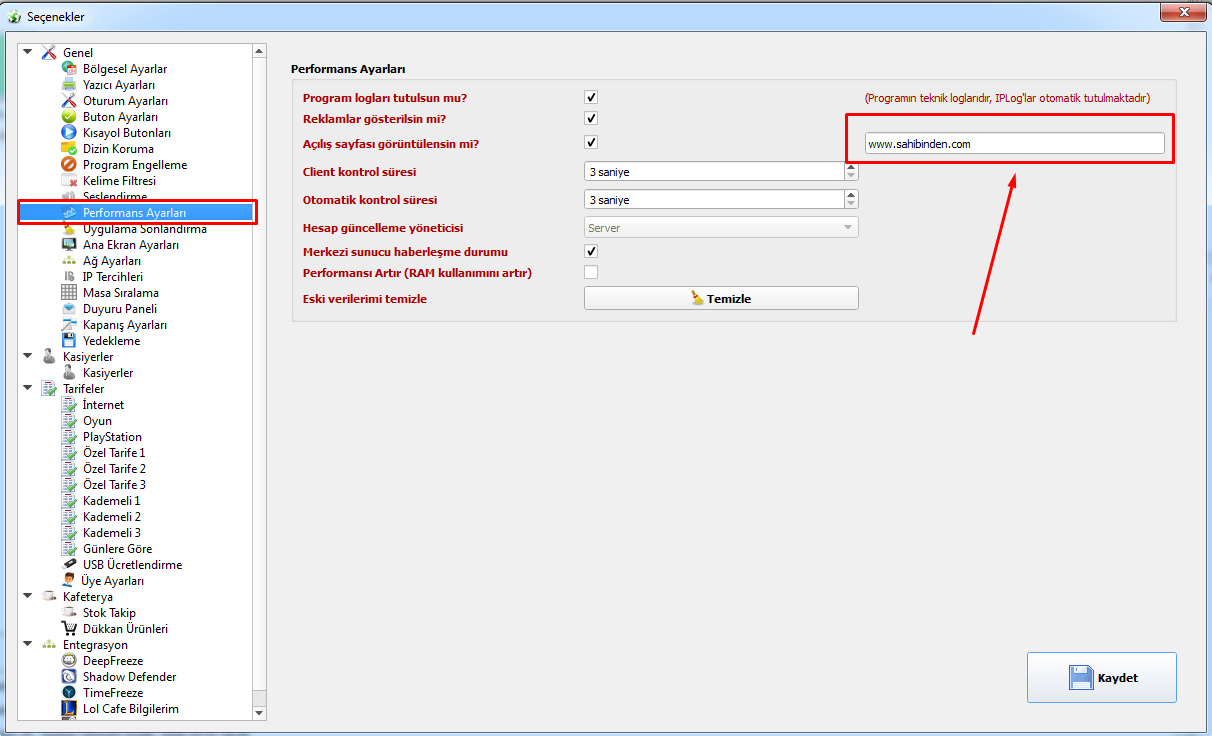This screenshot has width=1212, height=736.
Task: Click the monitor icon beside Ana Ekran Ayarları
Action: (x=69, y=245)
